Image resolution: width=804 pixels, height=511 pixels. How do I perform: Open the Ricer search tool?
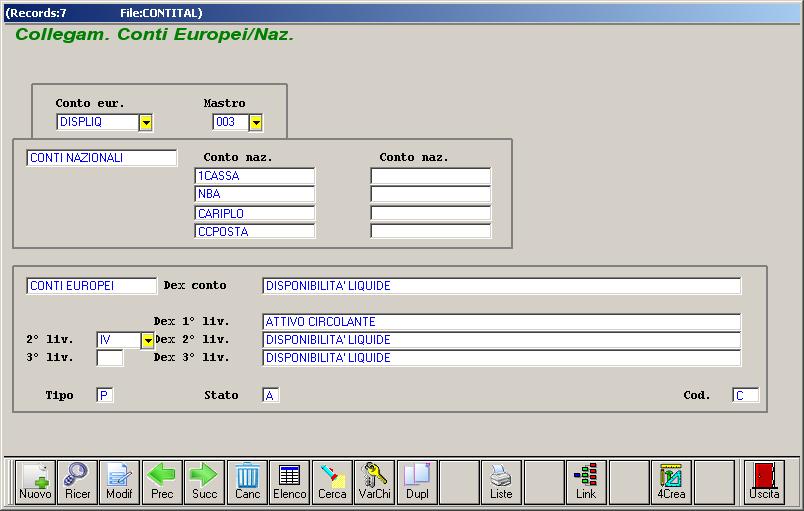pyautogui.click(x=77, y=482)
